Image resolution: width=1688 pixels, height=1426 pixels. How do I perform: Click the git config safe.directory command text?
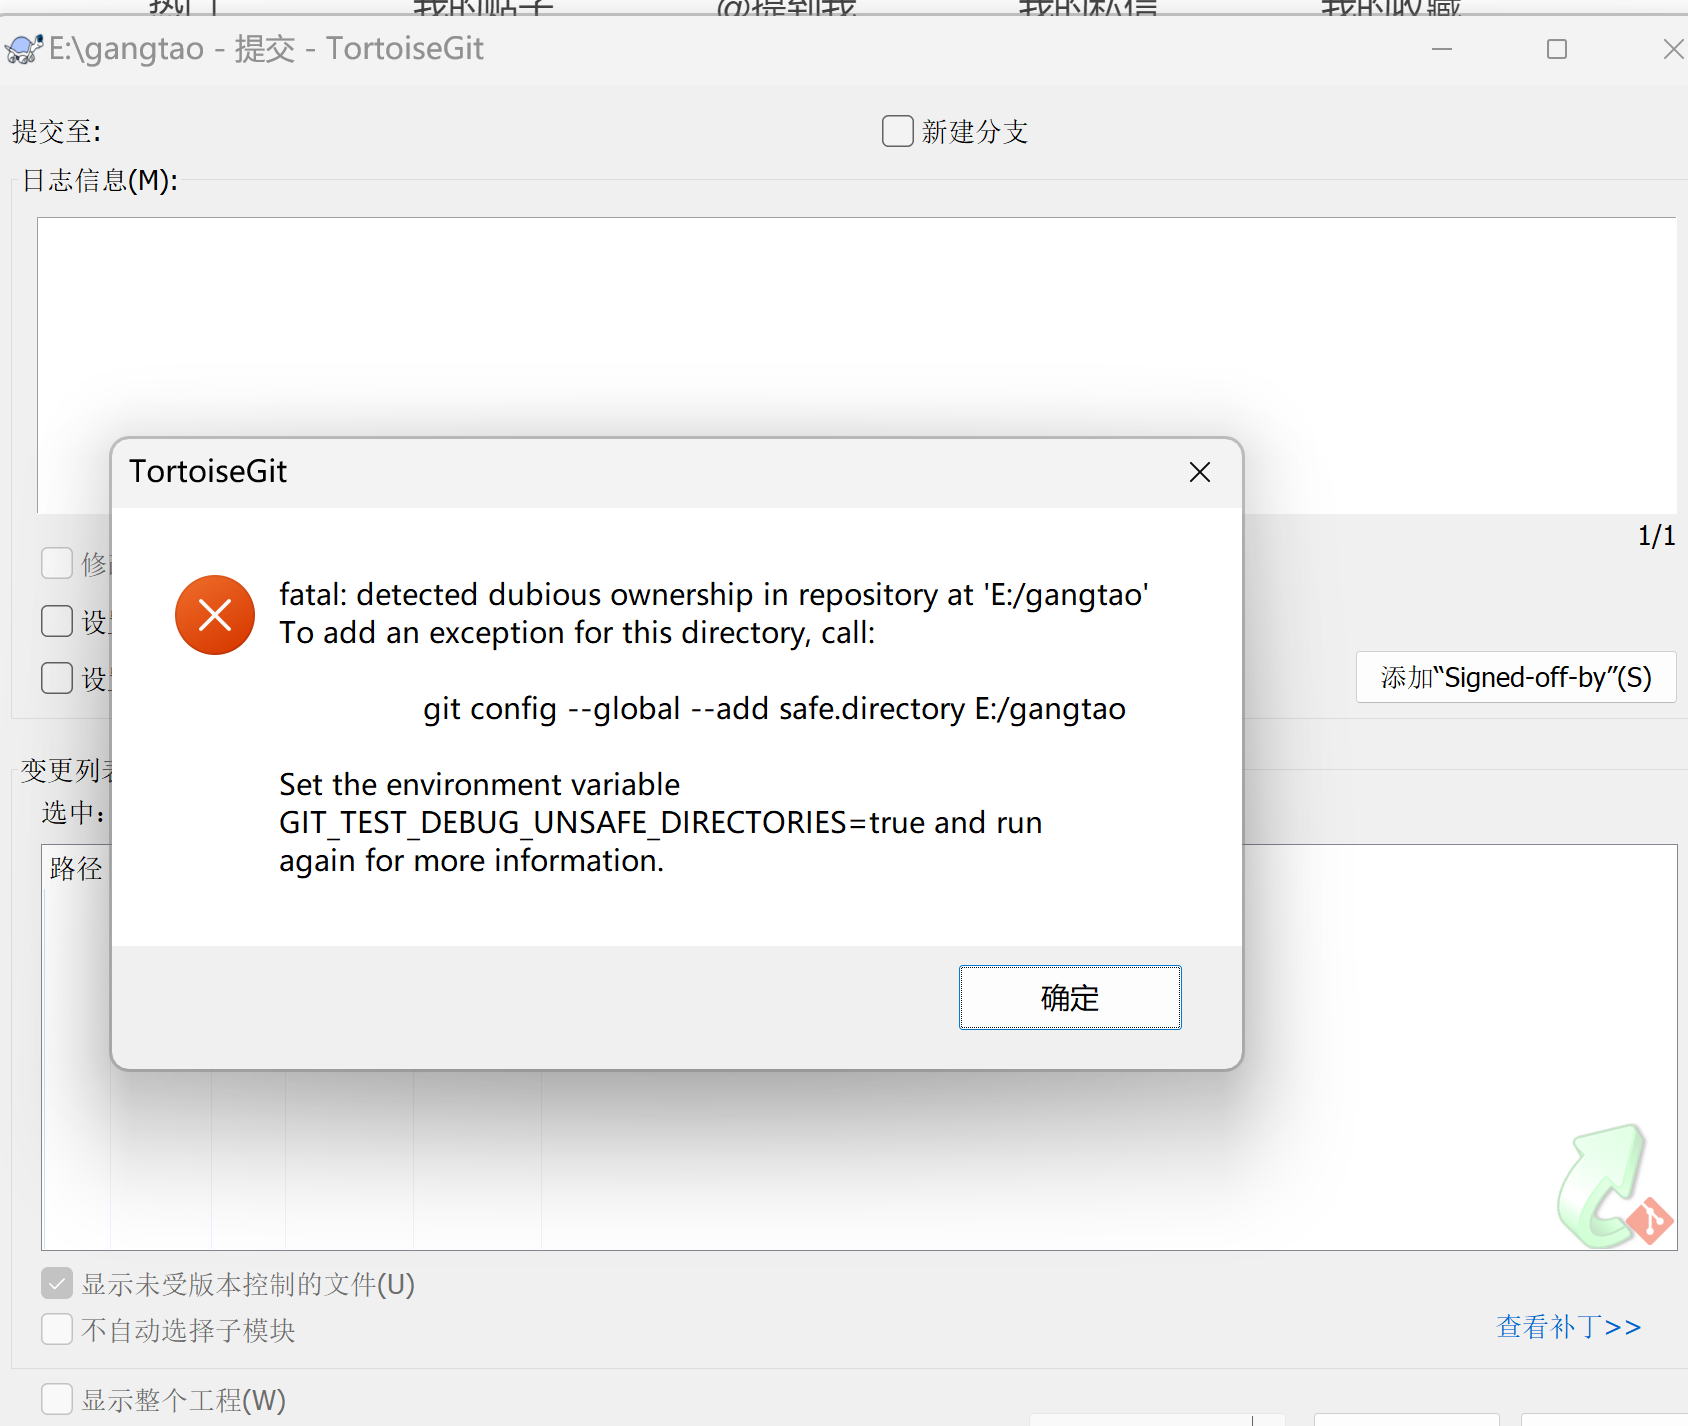click(774, 708)
